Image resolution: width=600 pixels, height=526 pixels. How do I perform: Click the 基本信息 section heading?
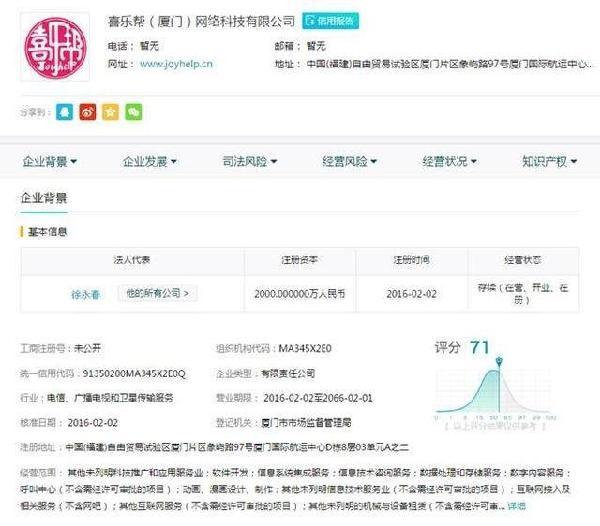click(48, 232)
